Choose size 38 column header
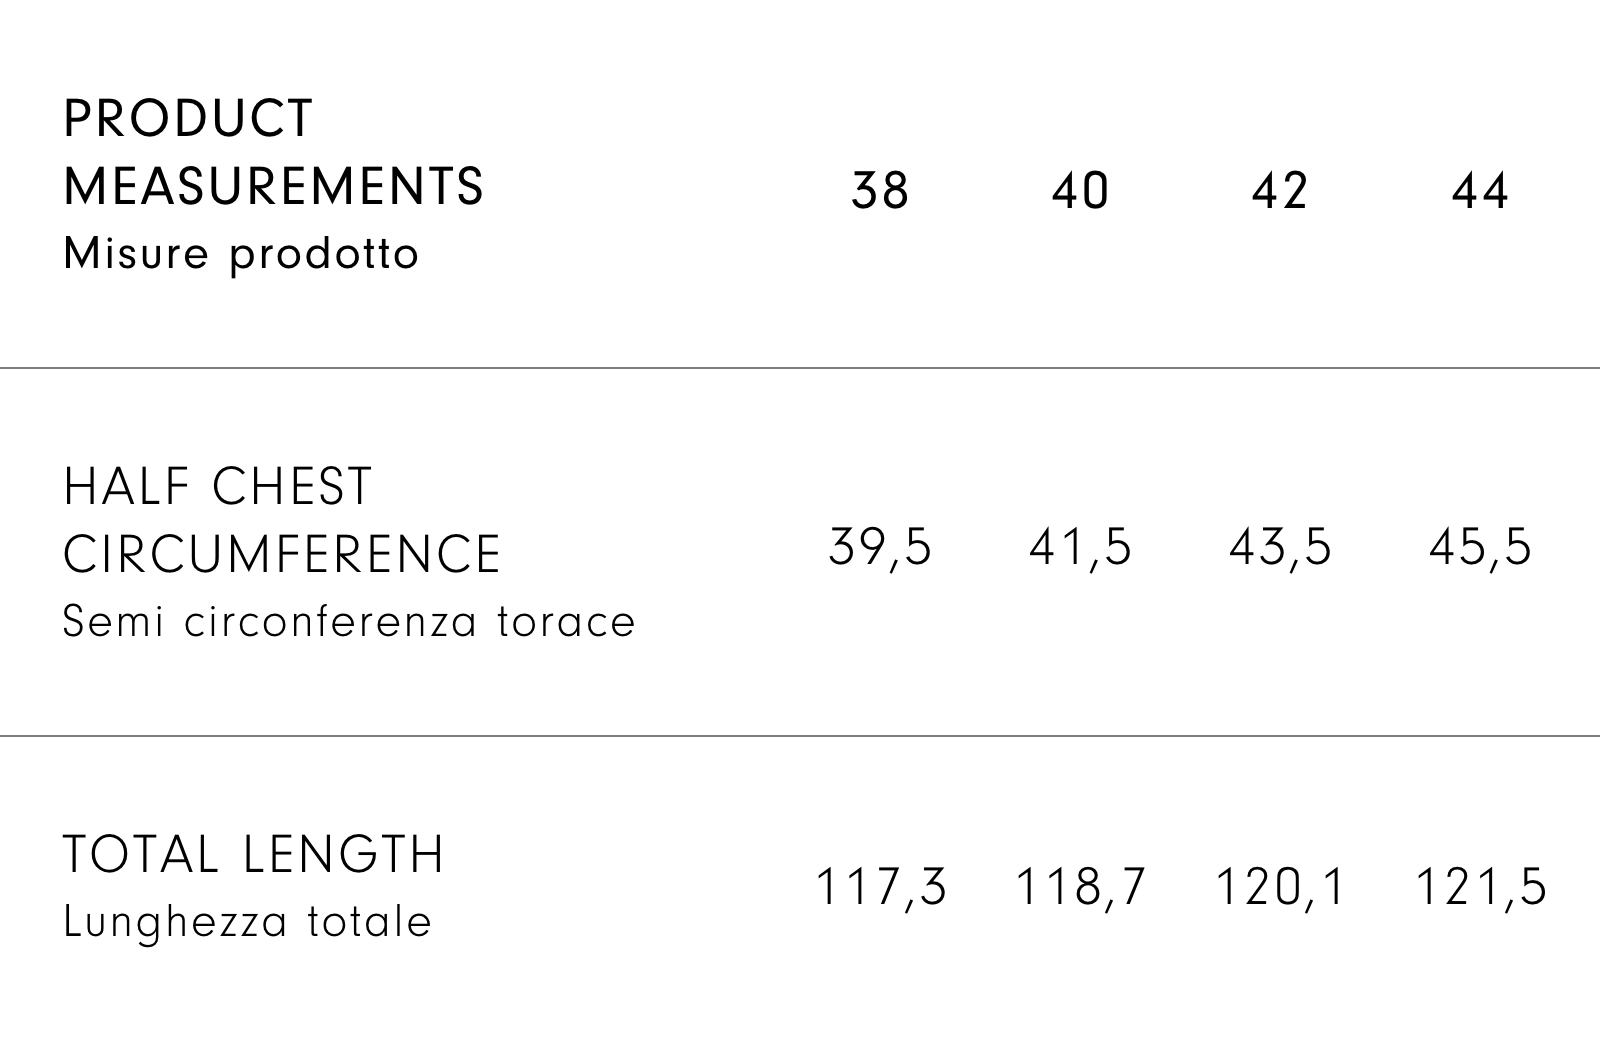 [x=880, y=190]
